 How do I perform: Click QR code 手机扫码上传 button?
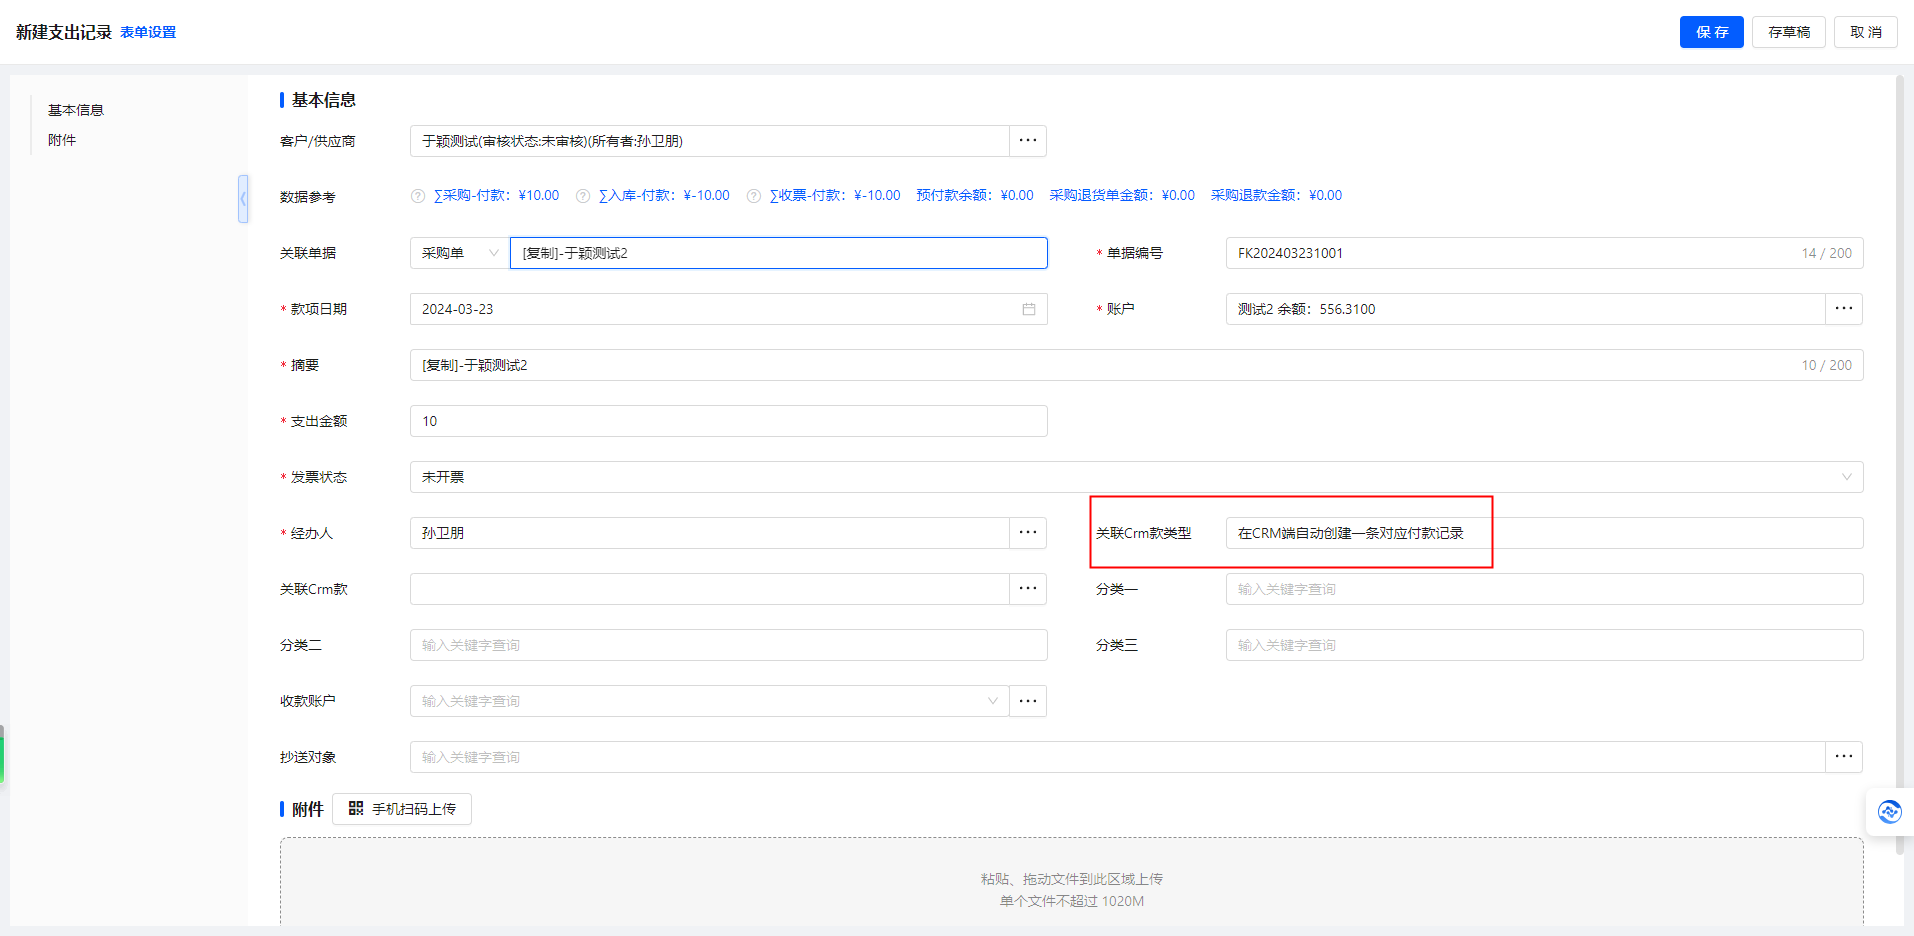pos(402,809)
